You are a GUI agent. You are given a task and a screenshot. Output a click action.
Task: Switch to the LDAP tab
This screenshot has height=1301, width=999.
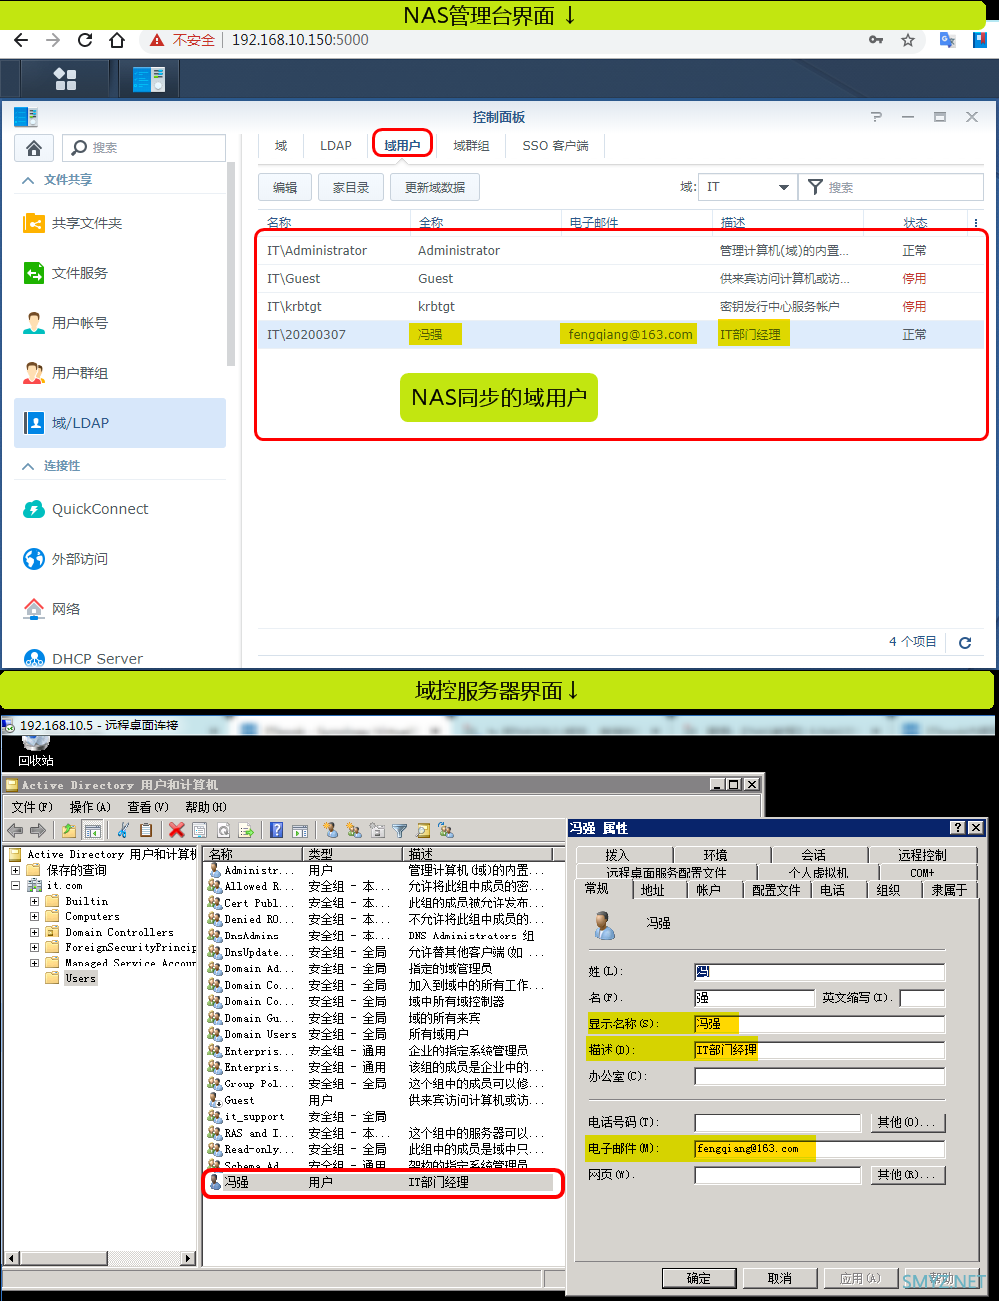click(336, 145)
